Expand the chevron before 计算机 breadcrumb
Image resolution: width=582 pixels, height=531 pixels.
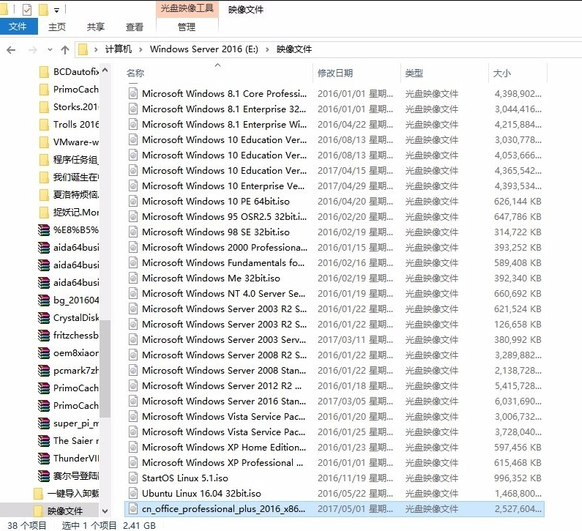pos(96,49)
